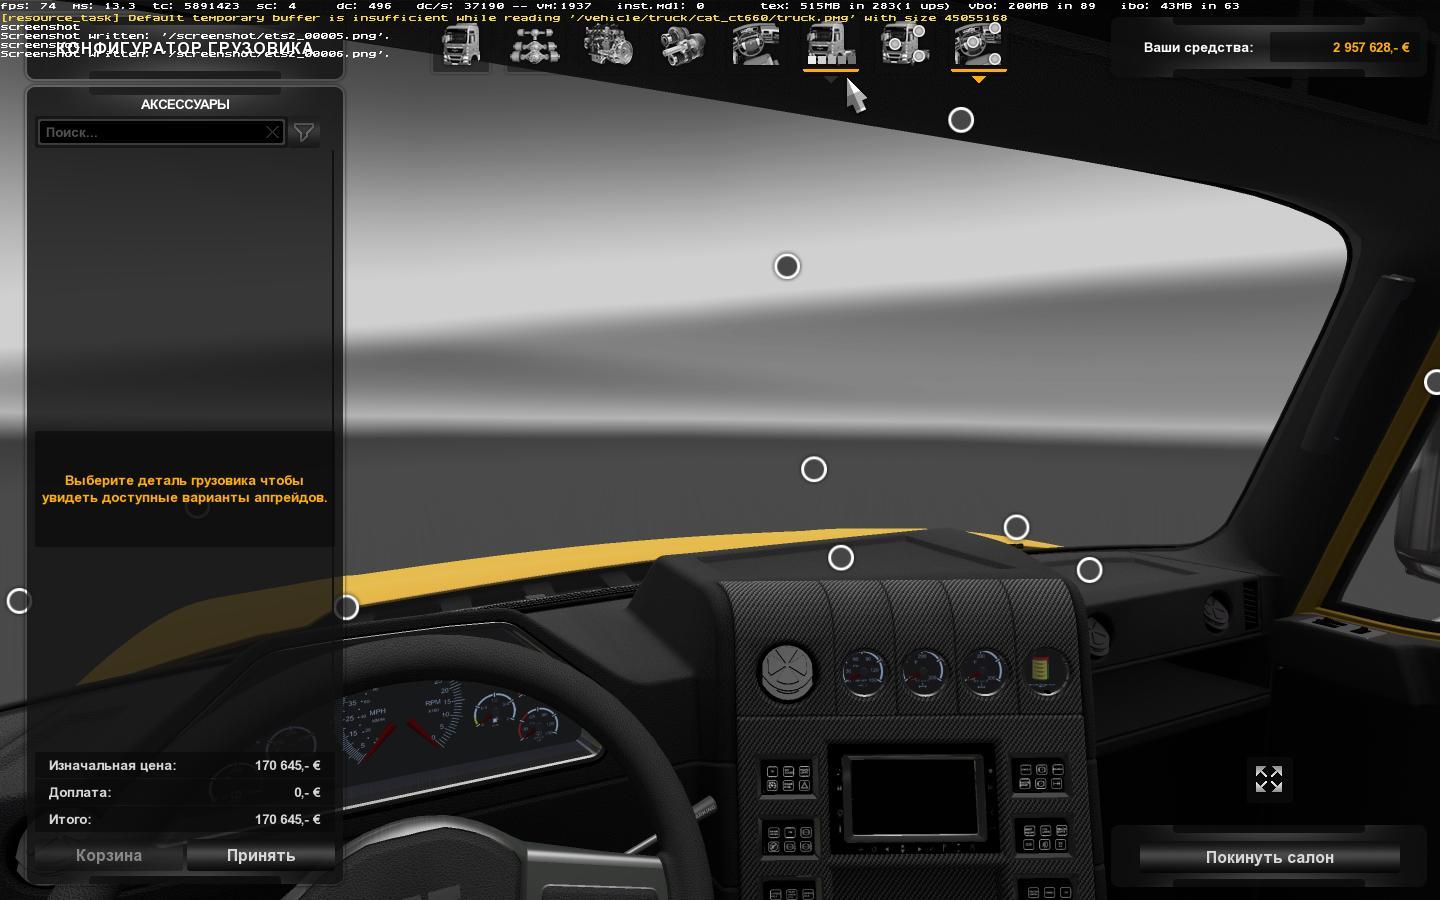Image resolution: width=1440 pixels, height=900 pixels.
Task: Open the interior cabin category icon
Action: (x=756, y=46)
